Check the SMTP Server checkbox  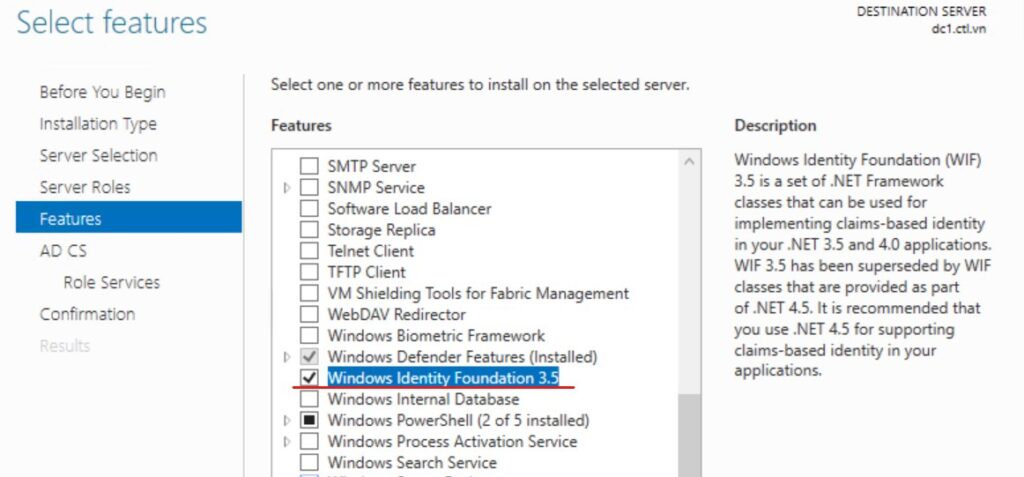coord(310,166)
